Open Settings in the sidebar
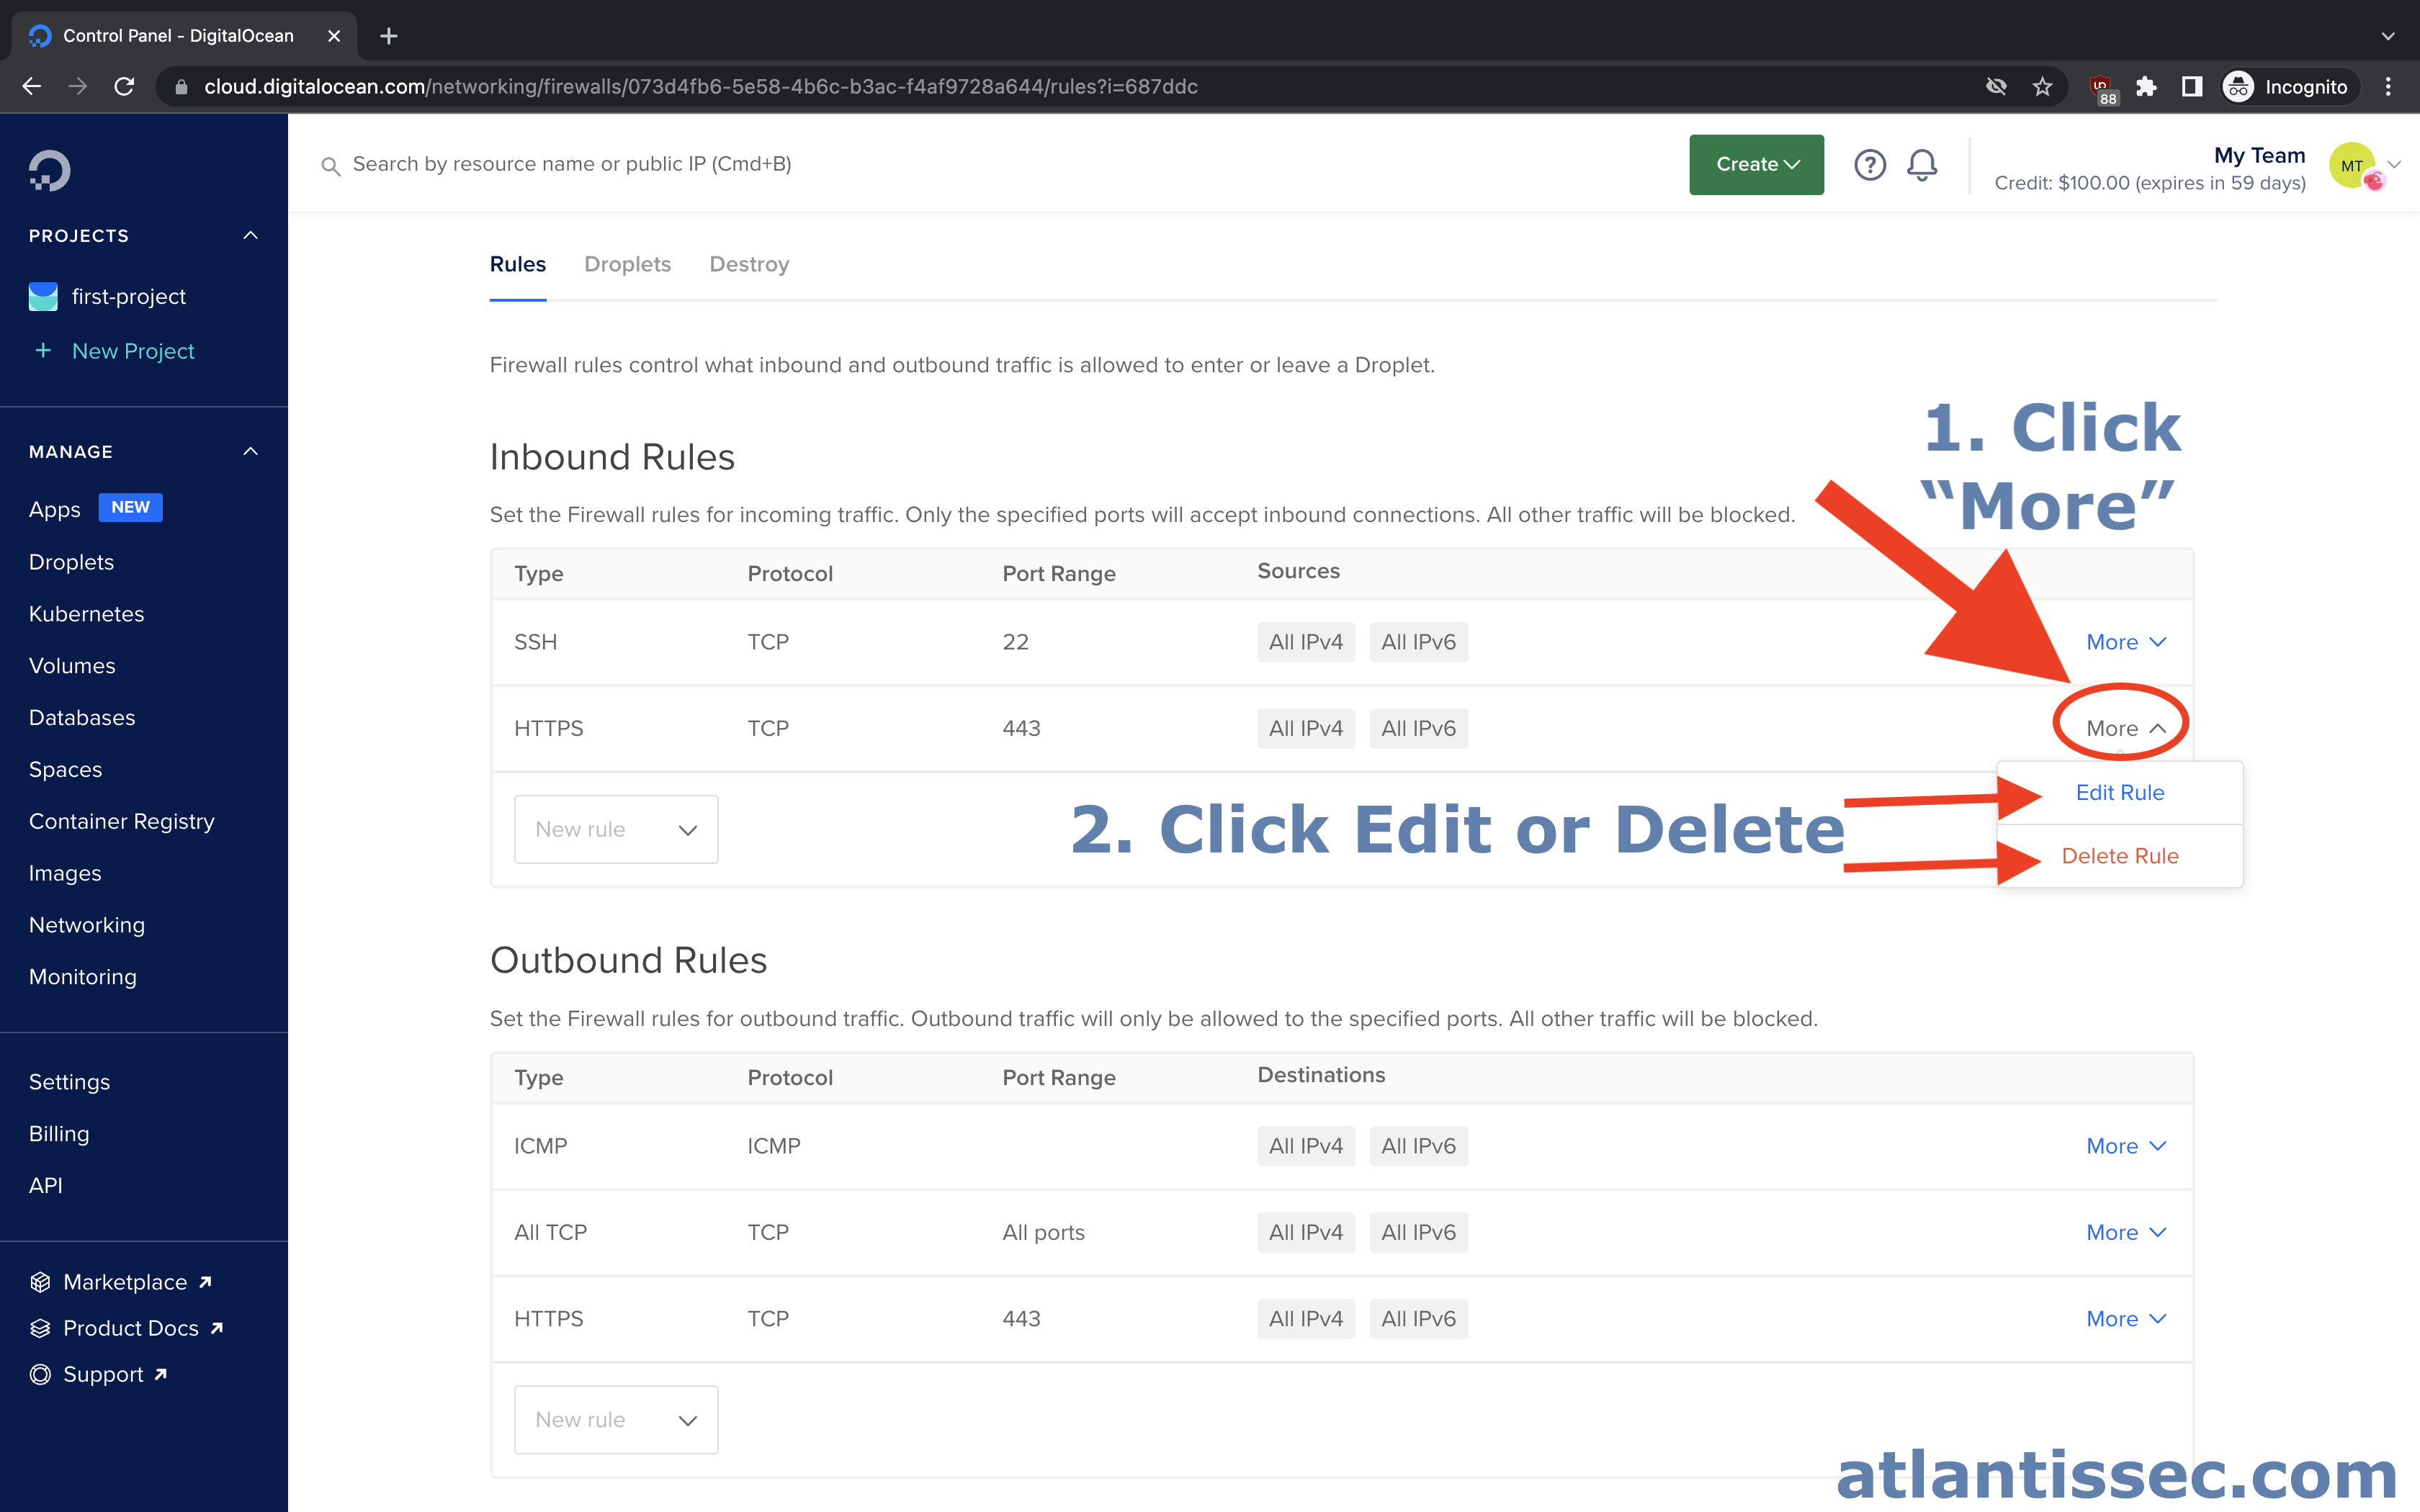Screen dimensions: 2420x1512 [x=69, y=1082]
